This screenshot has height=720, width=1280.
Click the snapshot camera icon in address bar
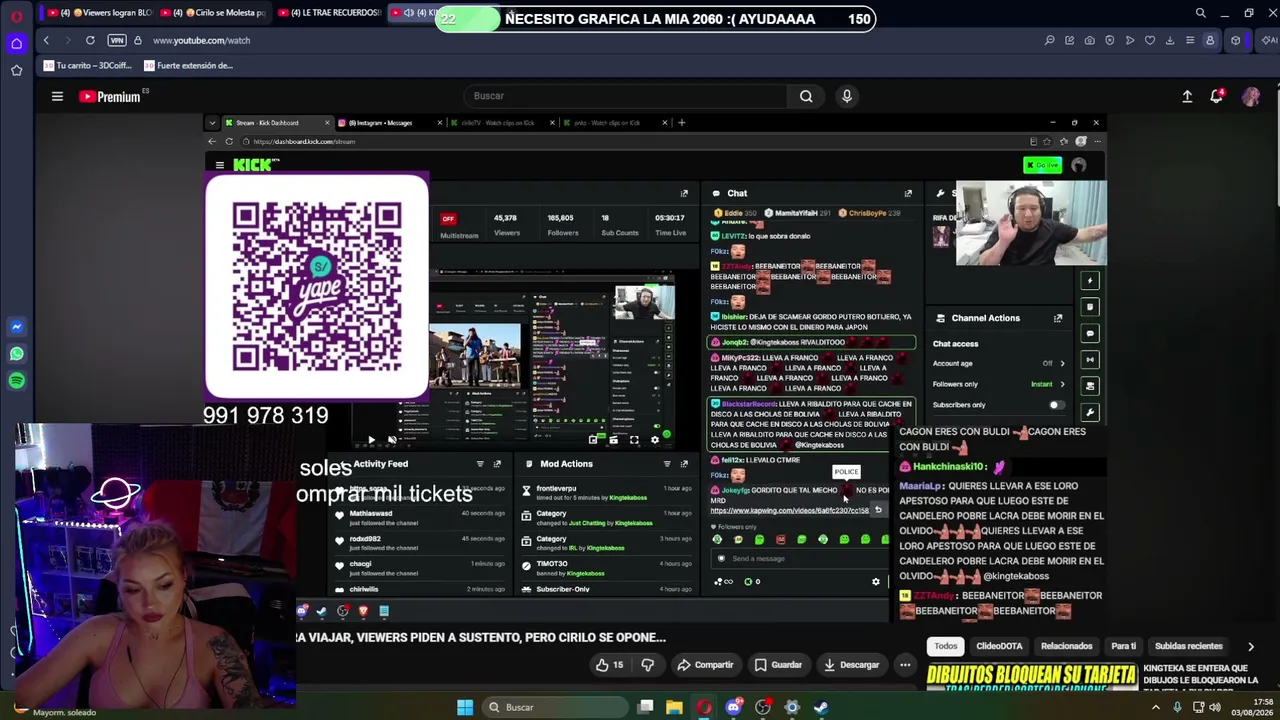click(x=1089, y=40)
